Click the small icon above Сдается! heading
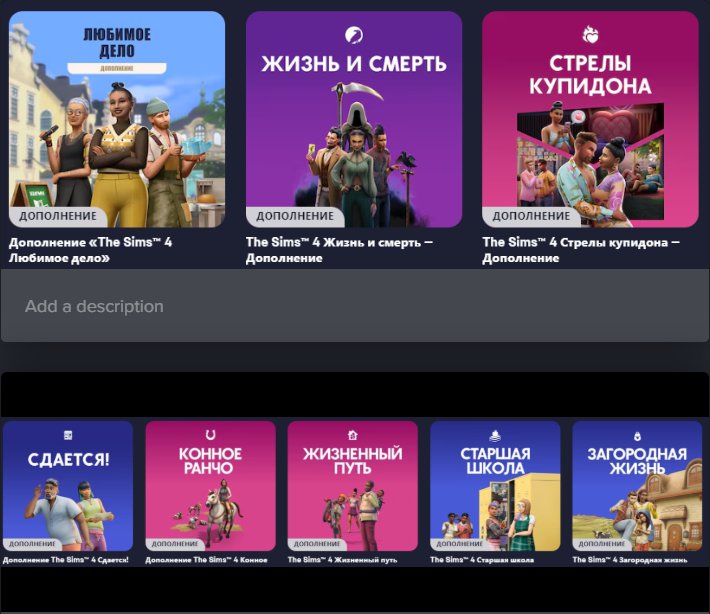The image size is (710, 614). 68,436
